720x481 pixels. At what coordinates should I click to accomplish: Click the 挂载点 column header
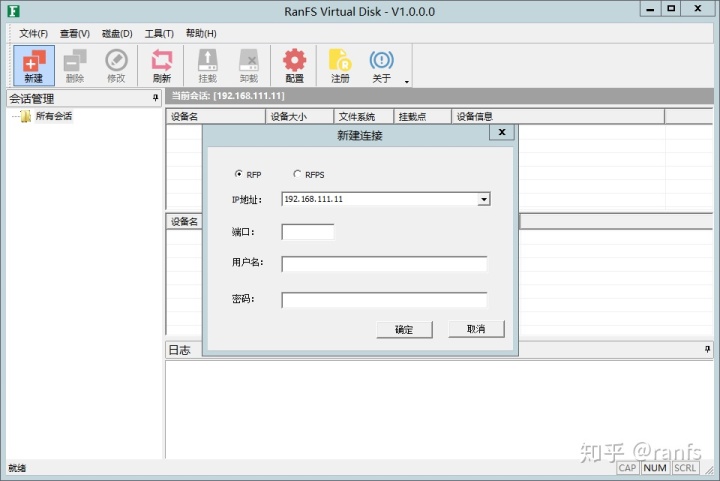pos(423,117)
